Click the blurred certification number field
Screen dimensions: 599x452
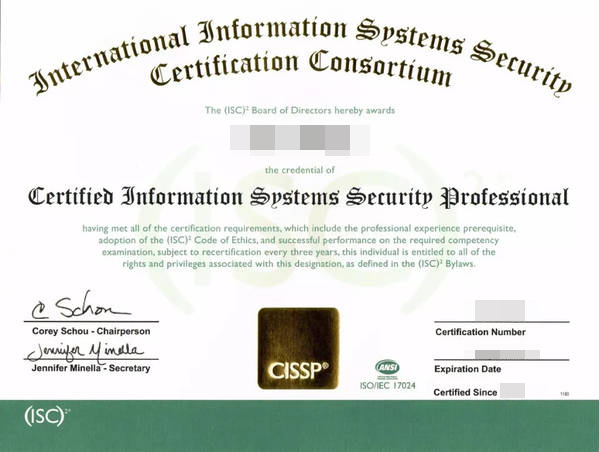click(x=500, y=310)
